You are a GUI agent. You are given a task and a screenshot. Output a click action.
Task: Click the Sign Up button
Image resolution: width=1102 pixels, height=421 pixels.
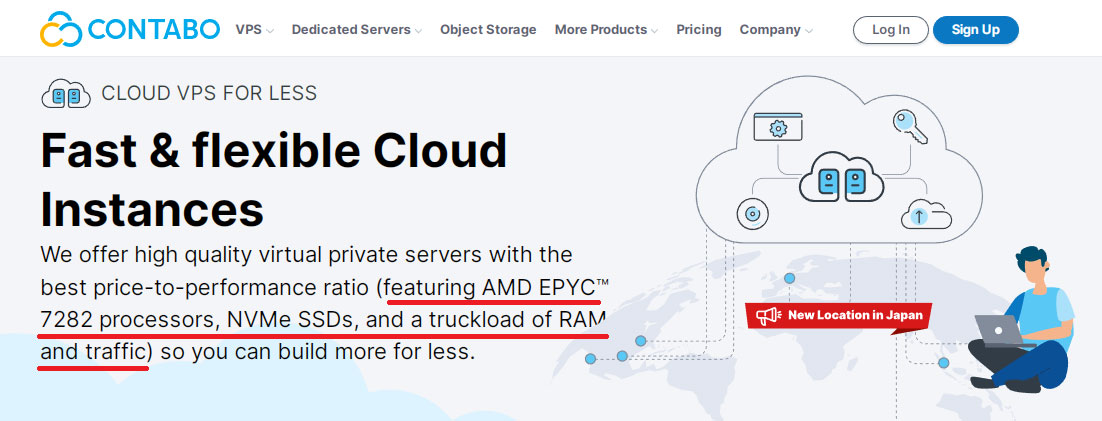(975, 30)
